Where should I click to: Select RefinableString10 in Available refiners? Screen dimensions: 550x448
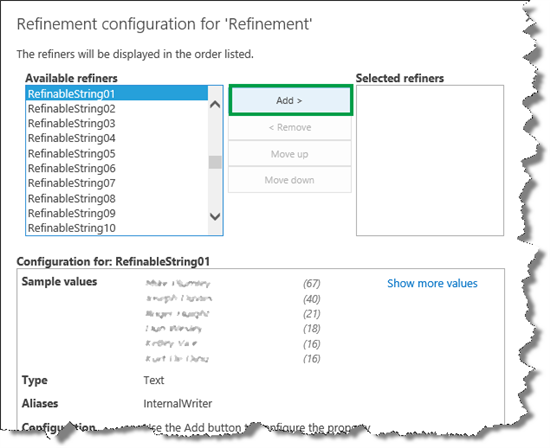coord(117,228)
